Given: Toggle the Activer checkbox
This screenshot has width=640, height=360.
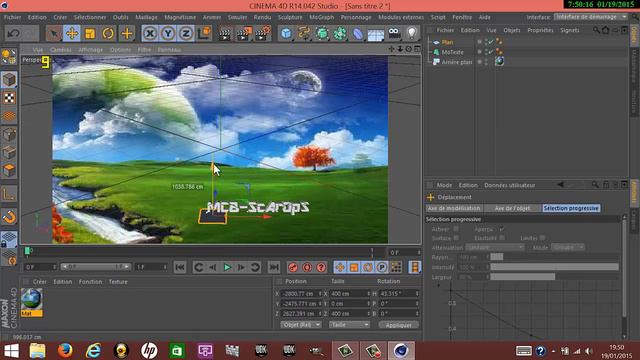Looking at the screenshot, I should coord(456,229).
